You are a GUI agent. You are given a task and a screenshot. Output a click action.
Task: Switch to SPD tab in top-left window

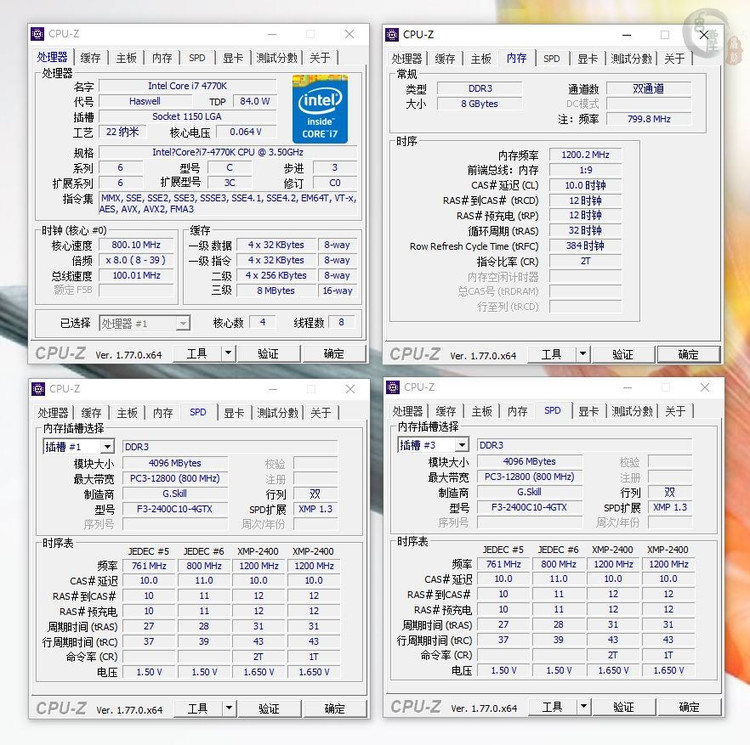[x=197, y=58]
